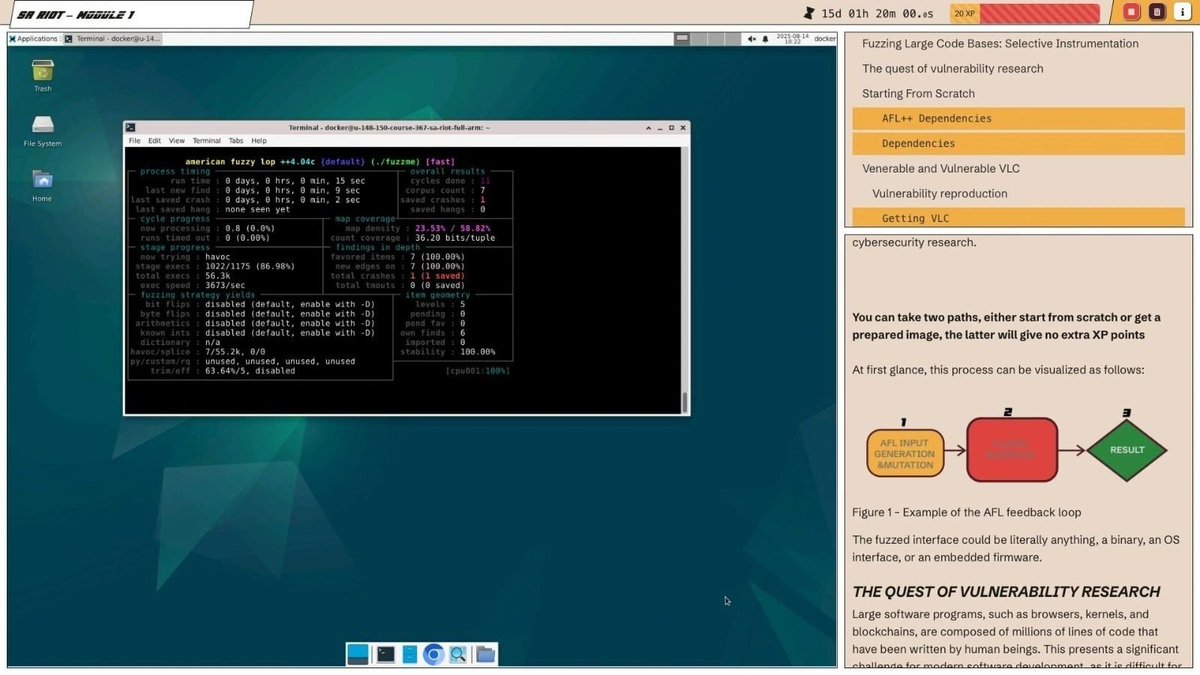Screen dimensions: 1200x675
Task: Open the Home folder desktop icon
Action: pyautogui.click(x=42, y=185)
